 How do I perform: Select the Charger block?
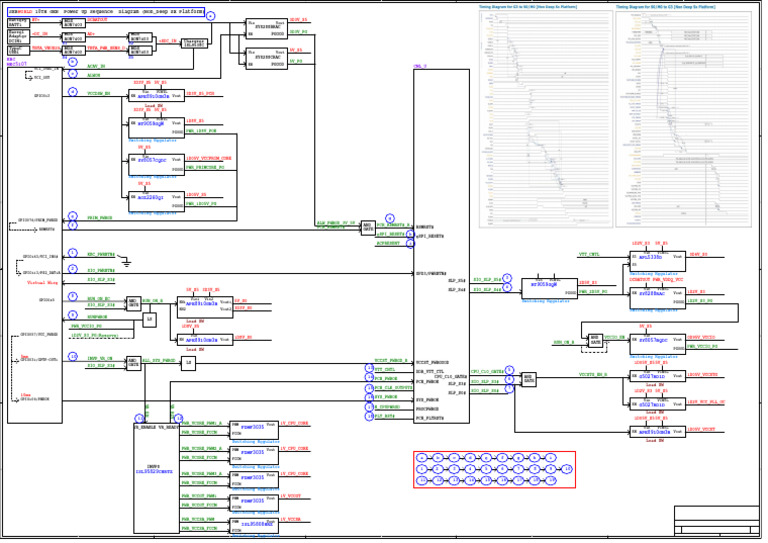(x=194, y=43)
